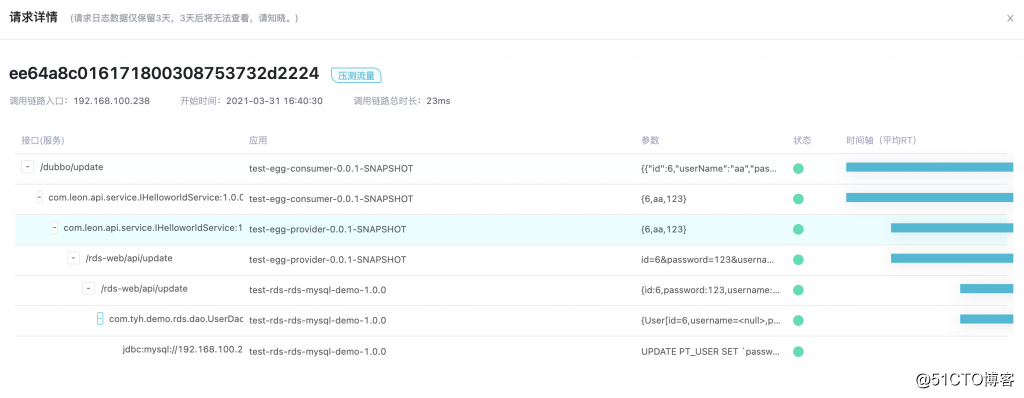Click green status dot of /dubbo/update row
Image resolution: width=1024 pixels, height=398 pixels.
click(x=798, y=169)
